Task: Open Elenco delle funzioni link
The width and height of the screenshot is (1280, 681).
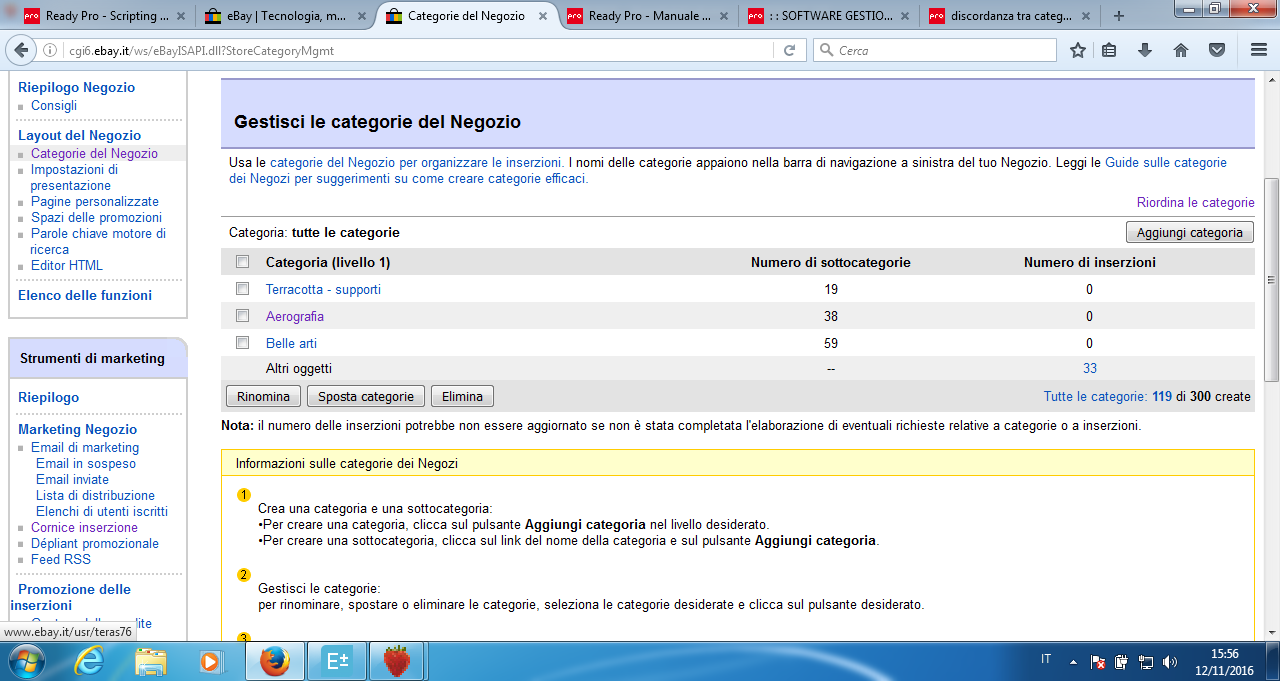Action: (x=85, y=295)
